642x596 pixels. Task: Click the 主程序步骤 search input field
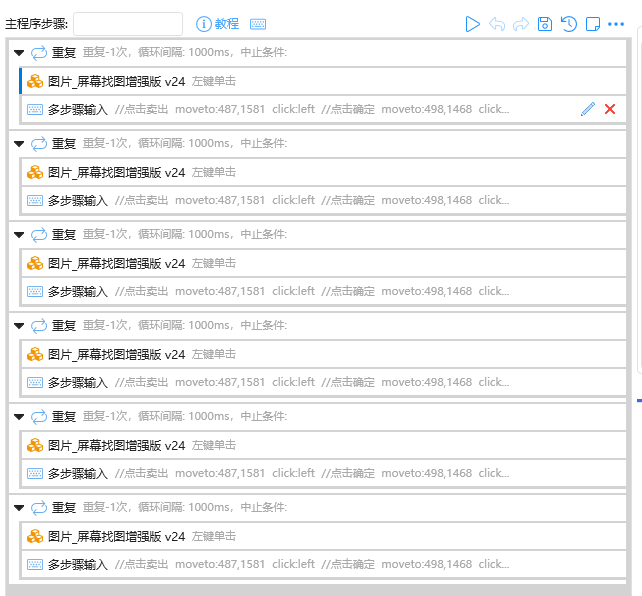tap(128, 24)
